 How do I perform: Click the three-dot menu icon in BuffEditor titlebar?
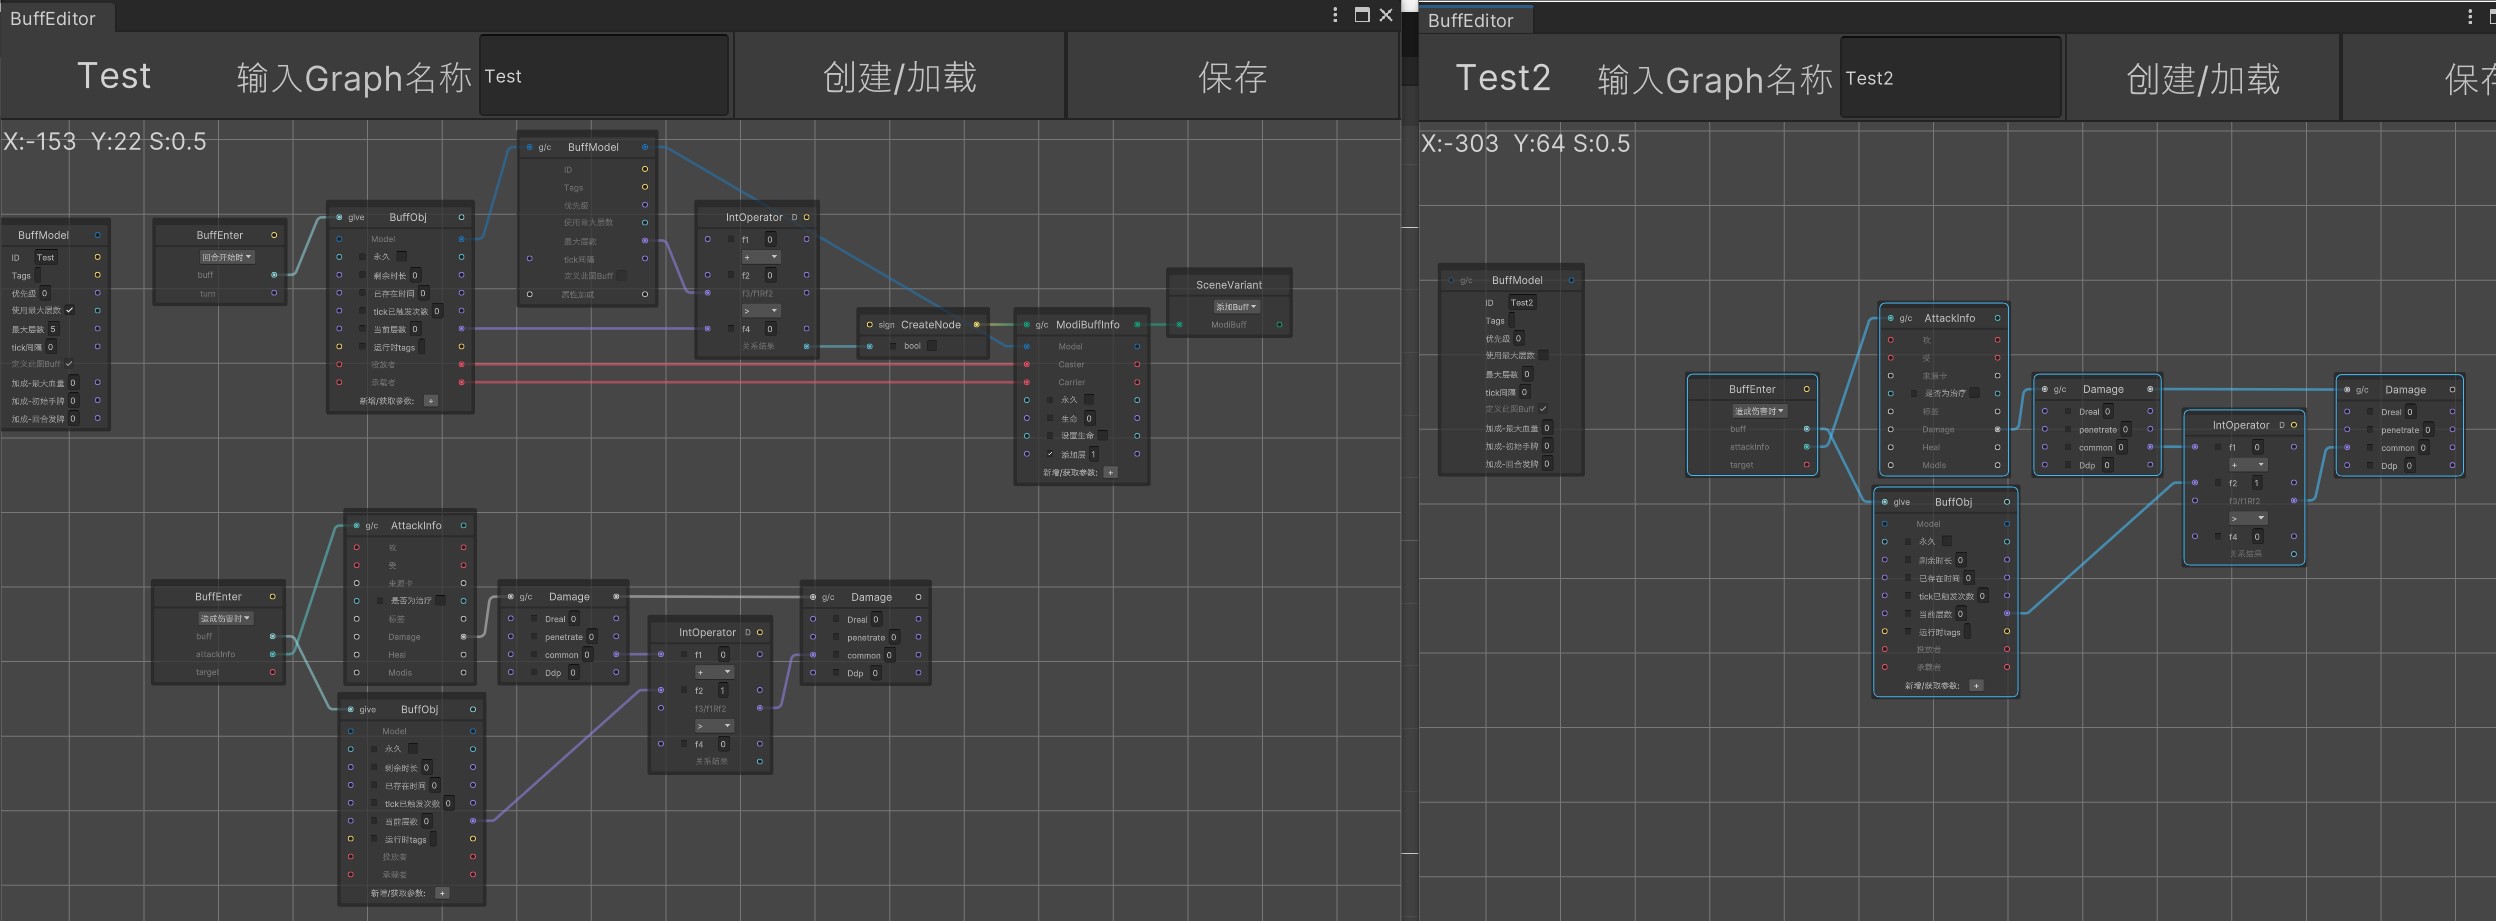tap(1335, 15)
